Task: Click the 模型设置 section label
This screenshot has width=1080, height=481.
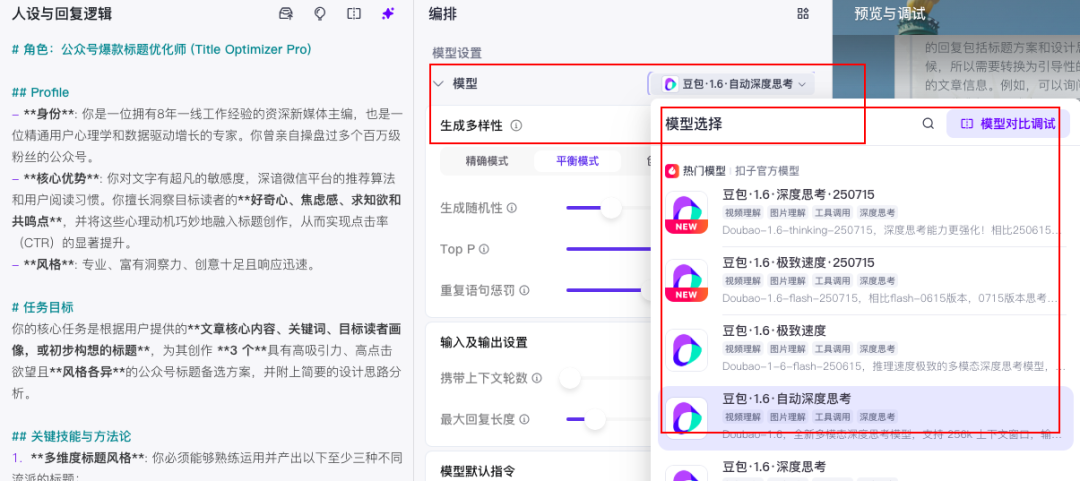Action: click(x=457, y=53)
